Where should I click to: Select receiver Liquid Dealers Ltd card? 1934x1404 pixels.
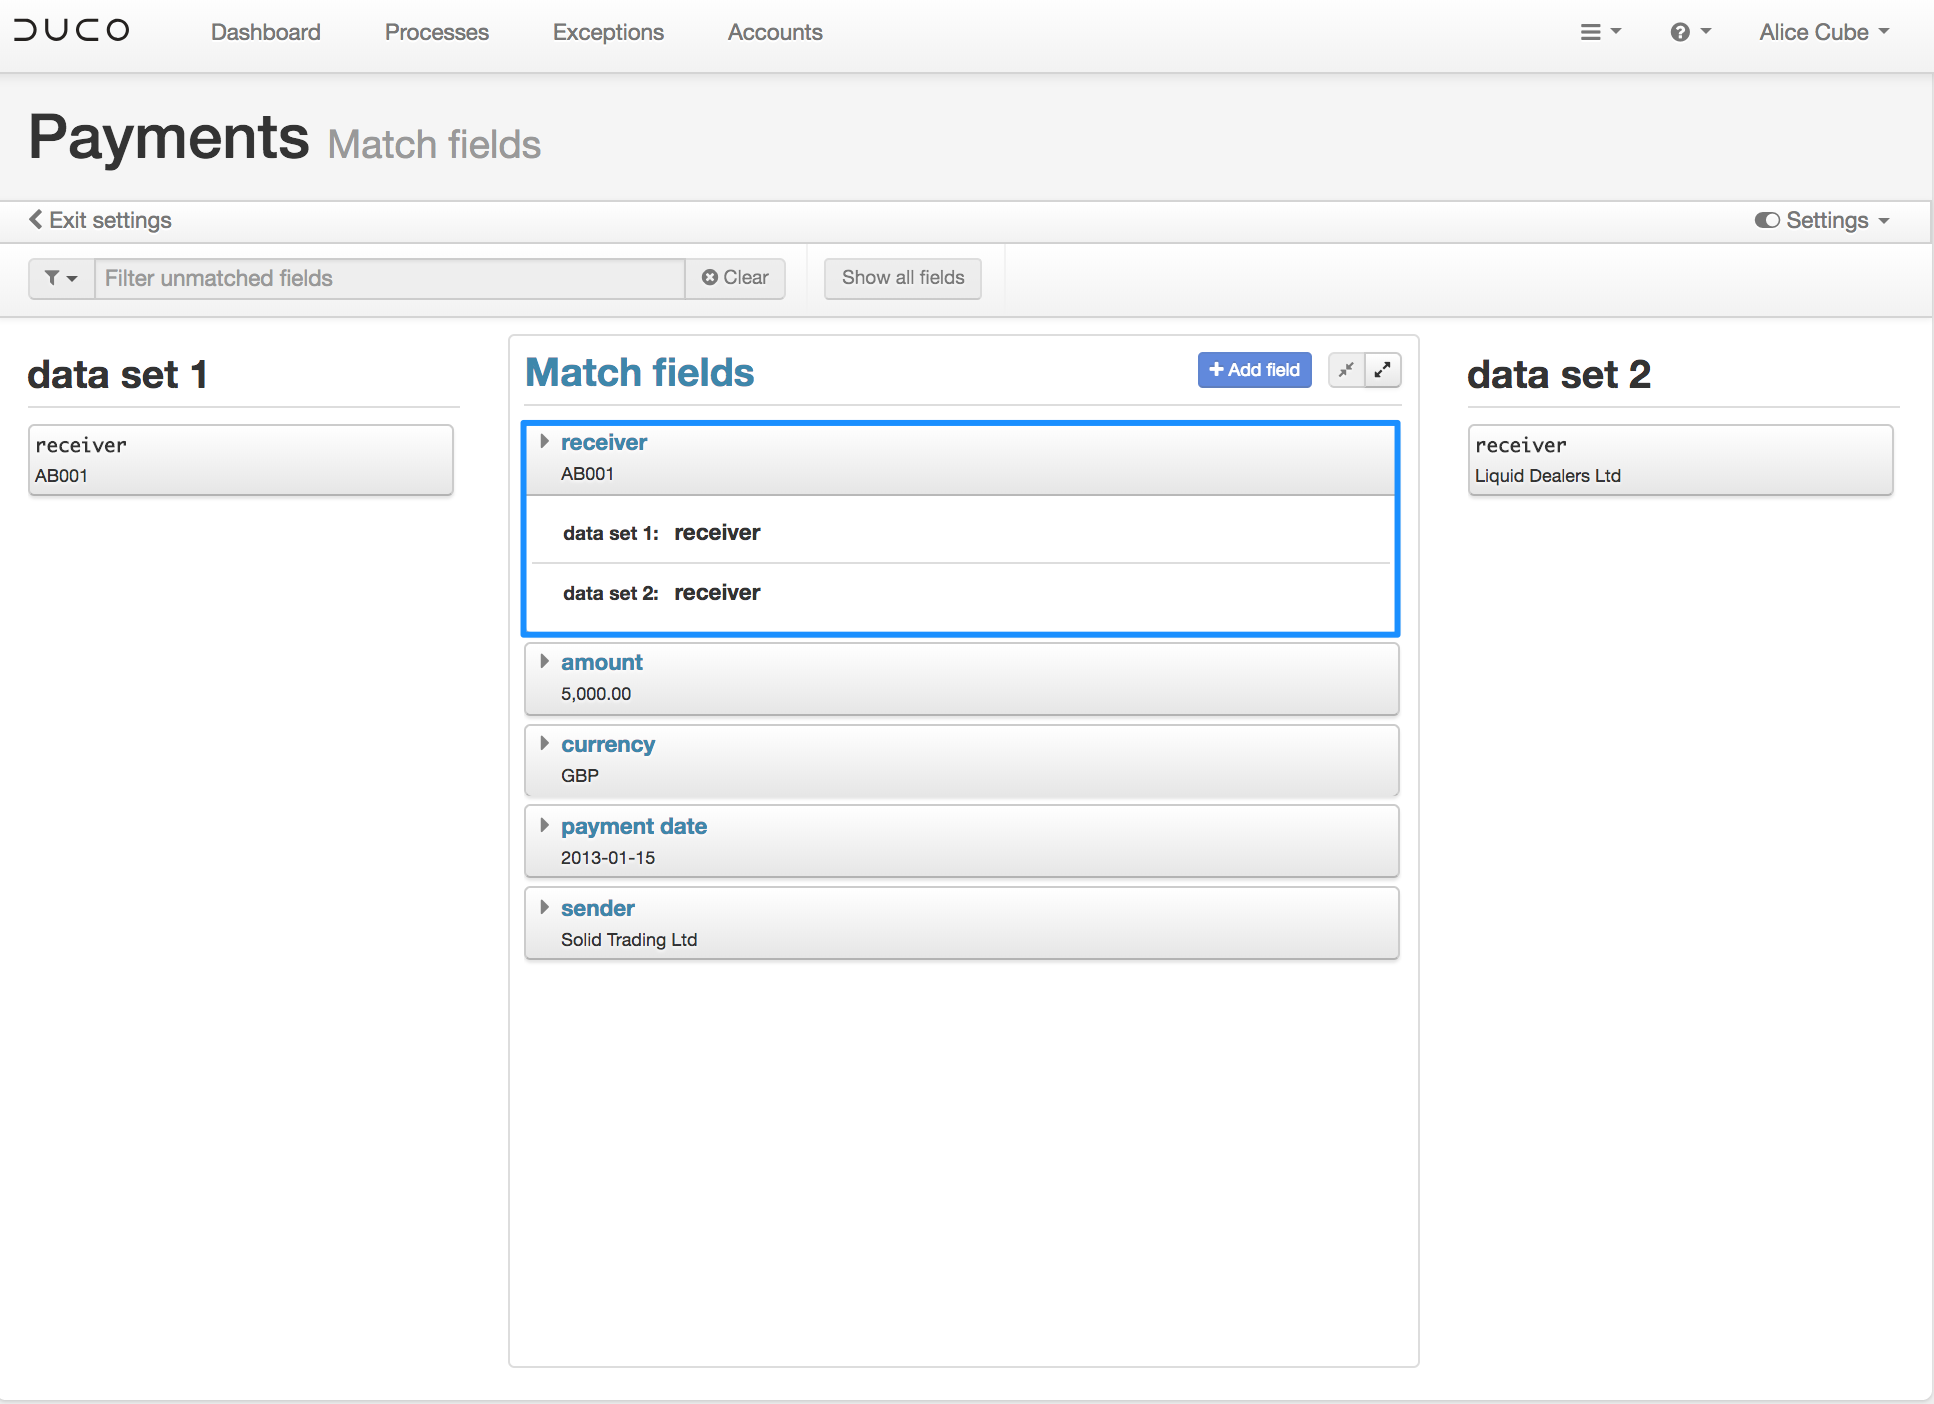click(1680, 460)
